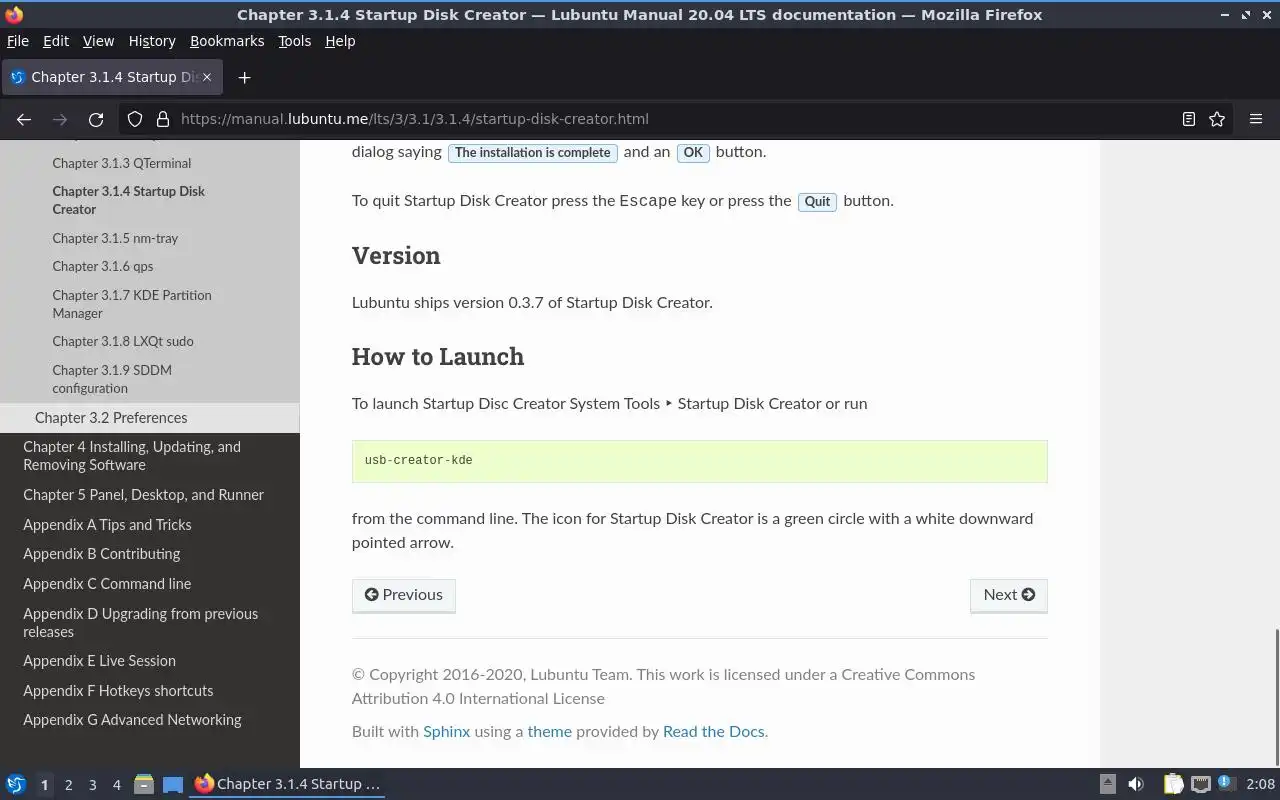Switch to virtual desktop 2
This screenshot has height=800, width=1280.
click(x=68, y=785)
